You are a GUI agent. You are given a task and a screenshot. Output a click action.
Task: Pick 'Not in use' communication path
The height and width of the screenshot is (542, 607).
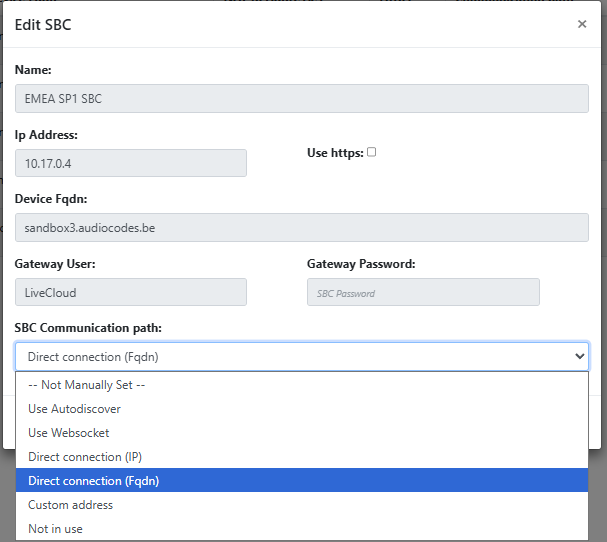tap(55, 529)
